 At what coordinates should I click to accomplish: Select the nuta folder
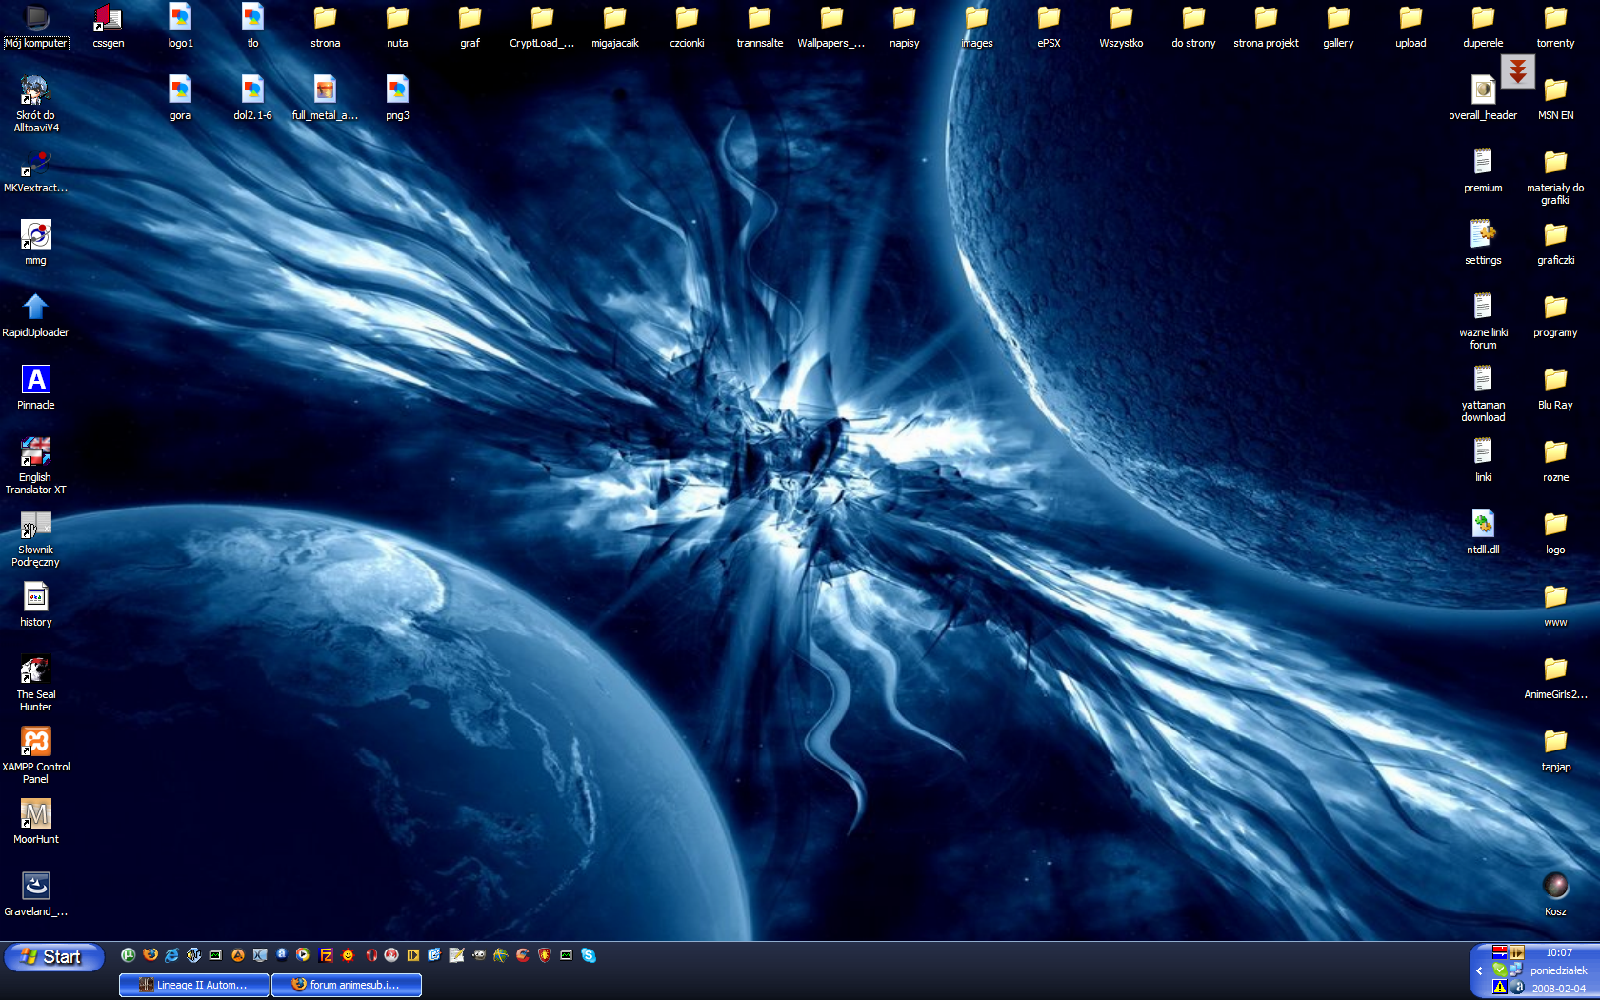(x=397, y=26)
